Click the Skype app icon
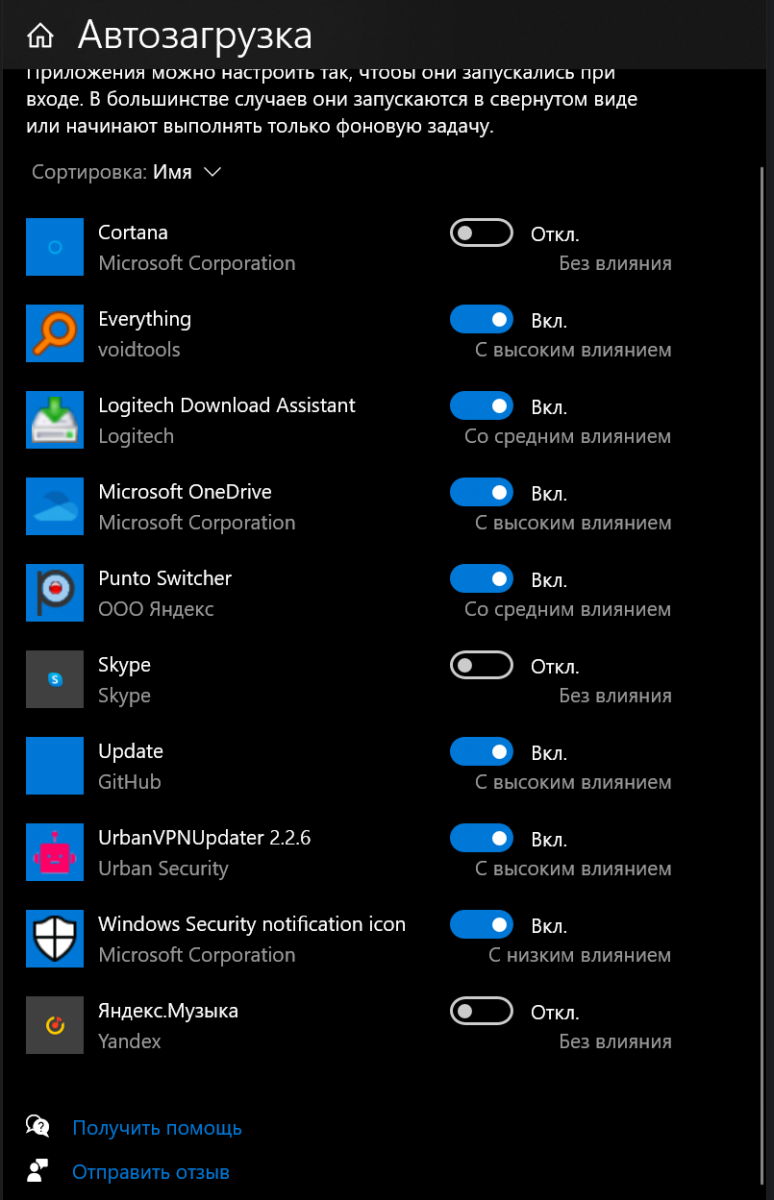774x1200 pixels. 55,680
